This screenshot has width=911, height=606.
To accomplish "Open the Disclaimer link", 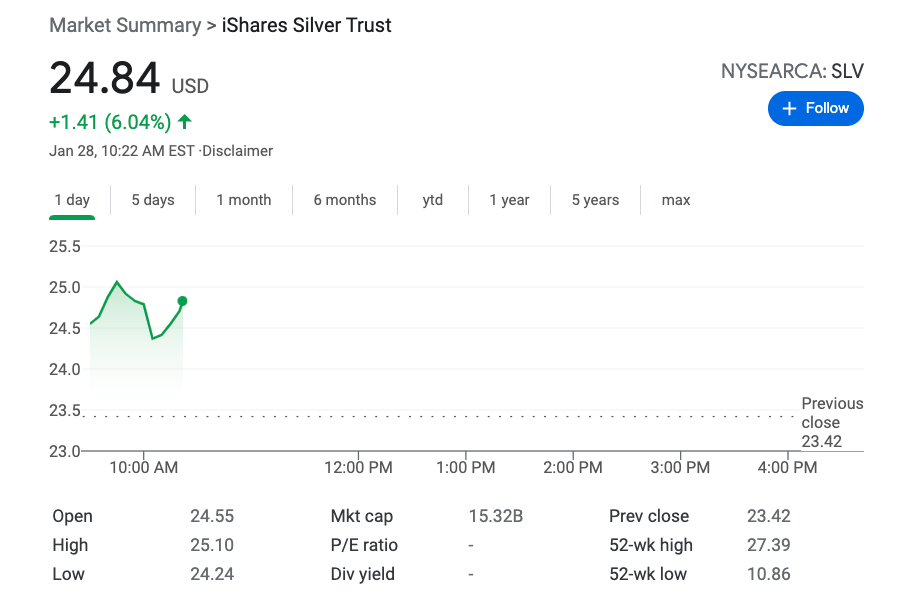I will [x=238, y=151].
